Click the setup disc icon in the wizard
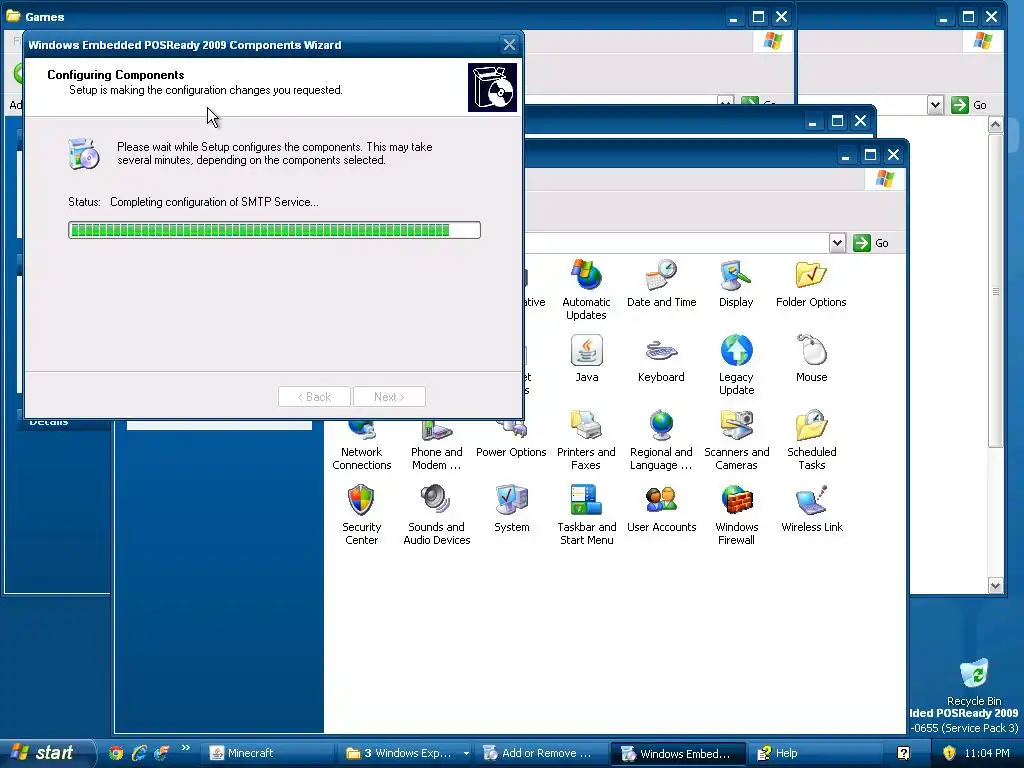 84,153
